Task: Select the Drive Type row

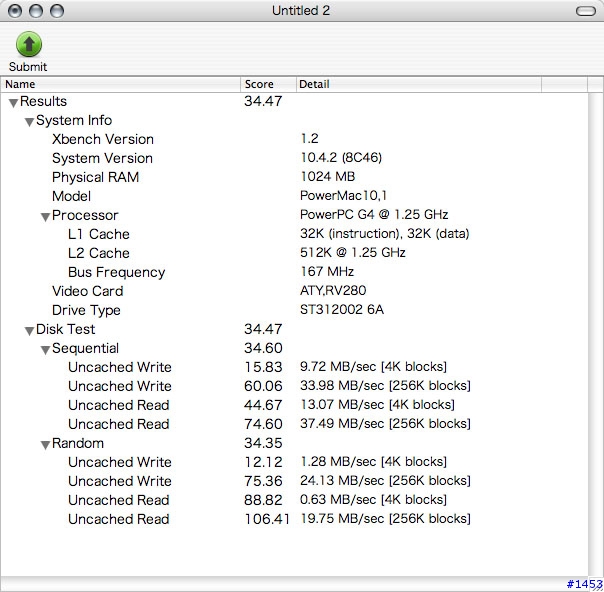Action: click(x=294, y=310)
